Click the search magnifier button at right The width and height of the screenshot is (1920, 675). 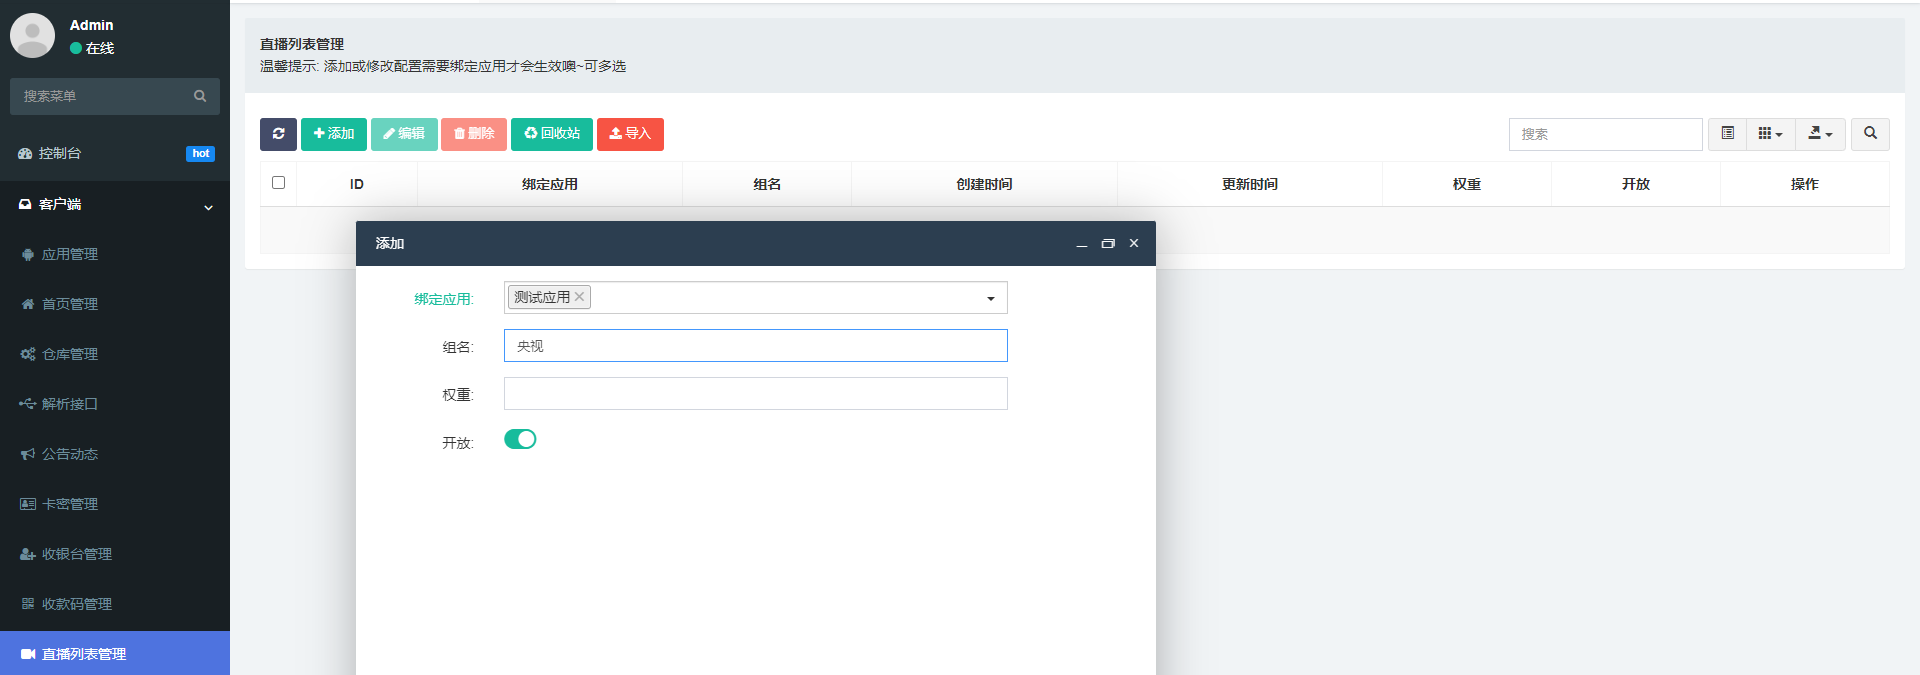click(1870, 134)
